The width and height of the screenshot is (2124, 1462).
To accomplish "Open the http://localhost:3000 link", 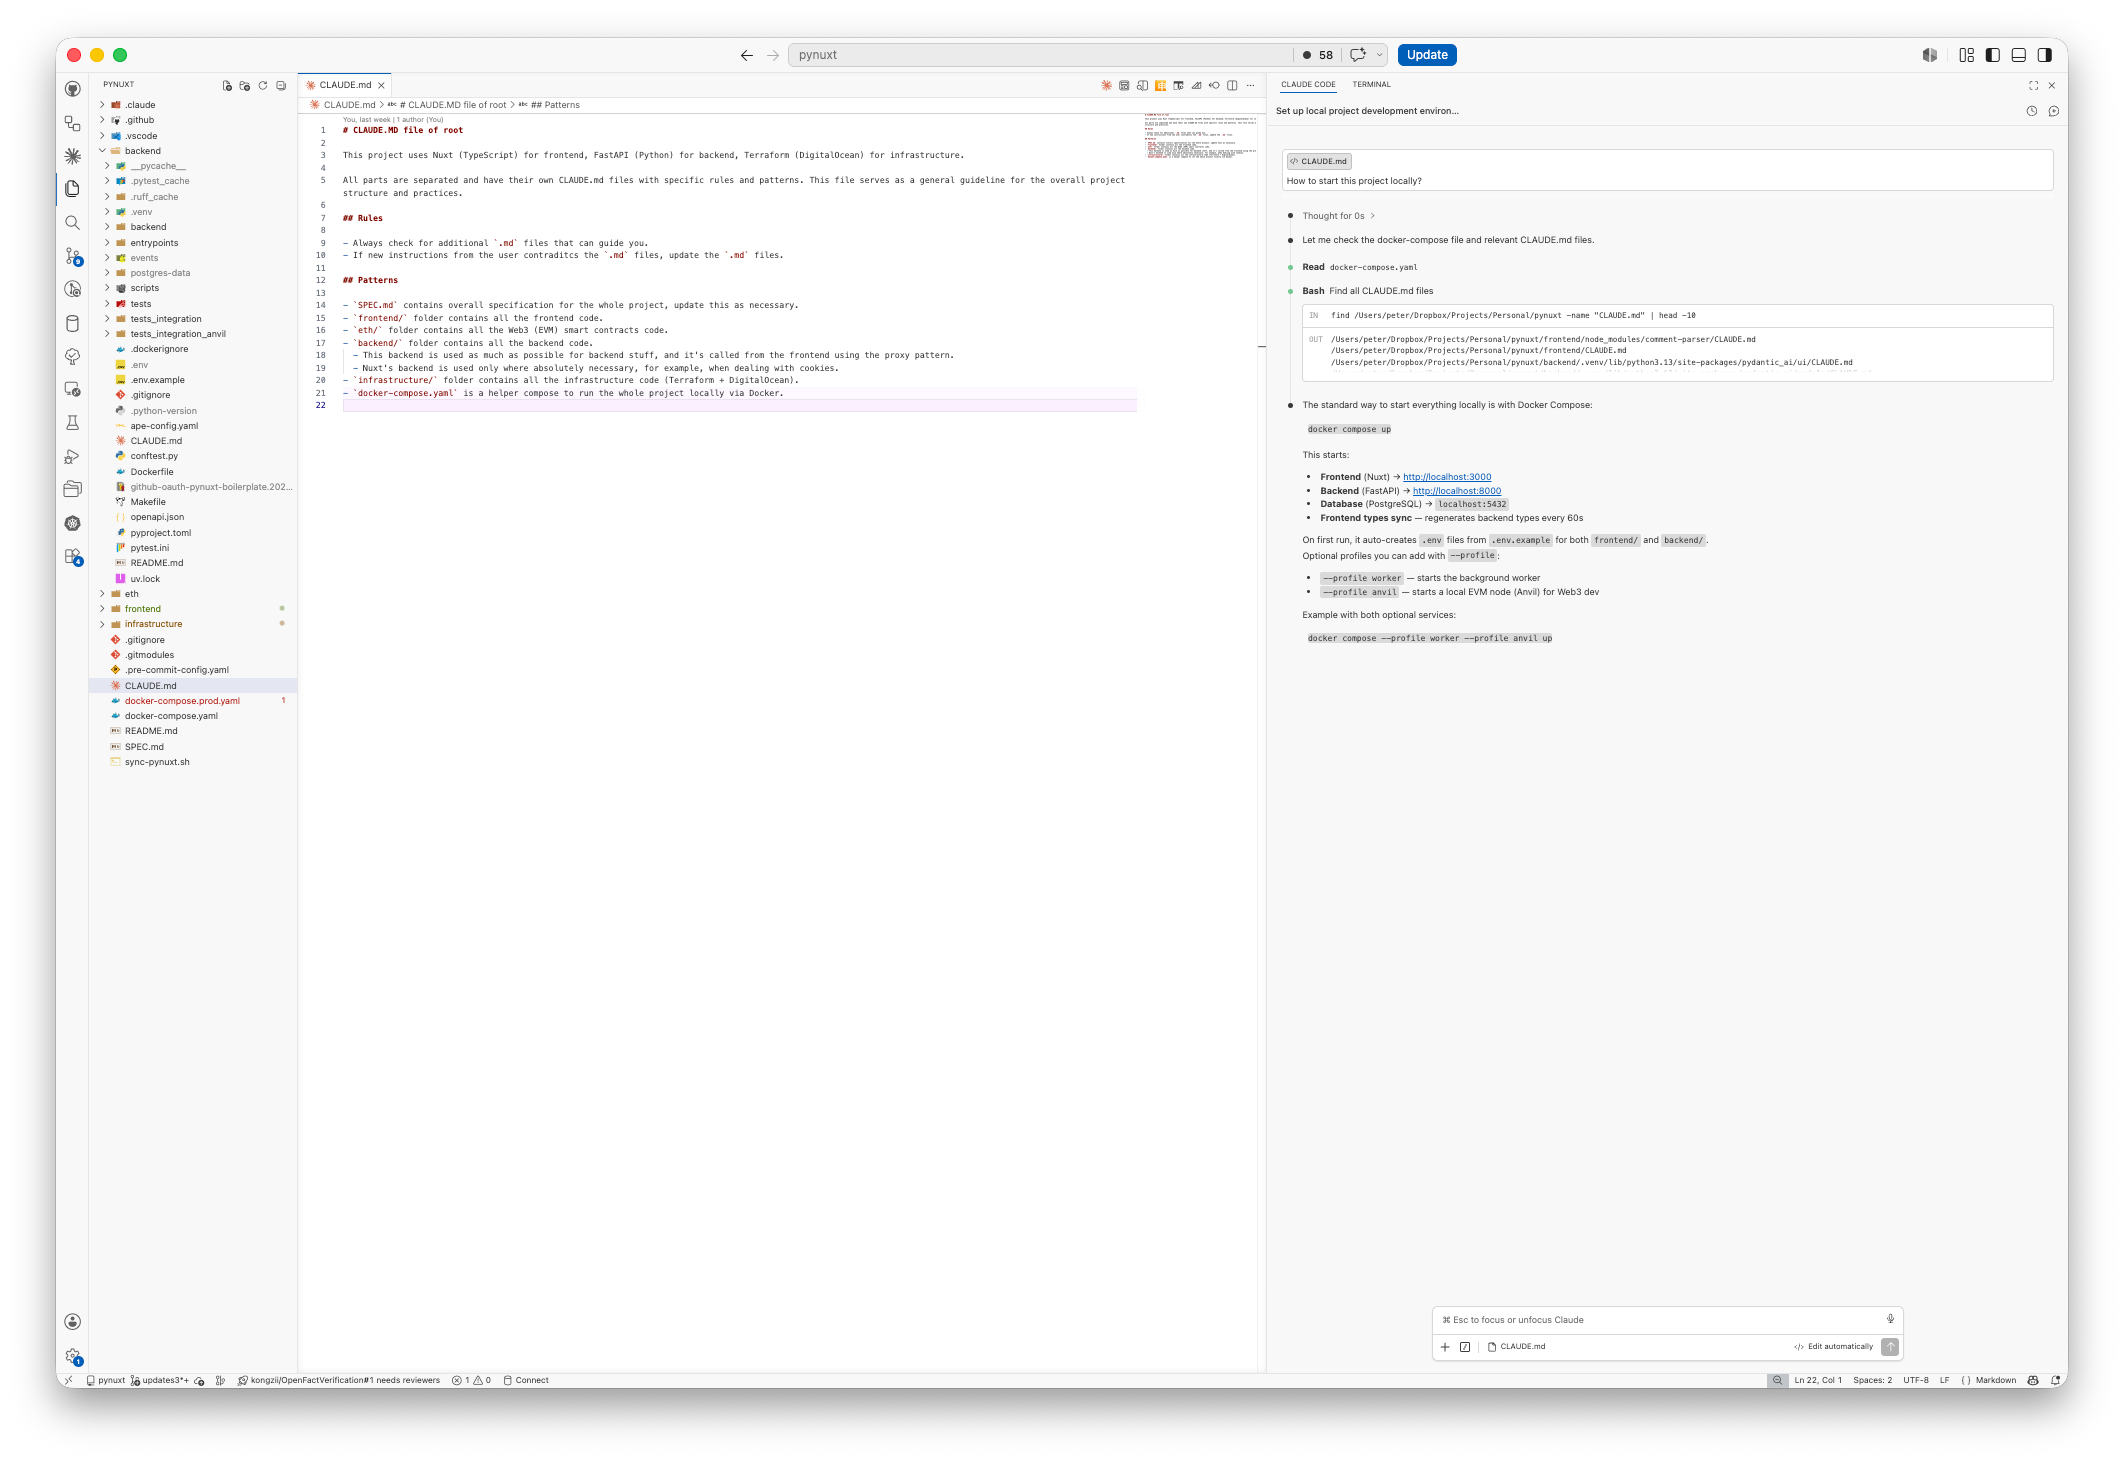I will (1447, 477).
